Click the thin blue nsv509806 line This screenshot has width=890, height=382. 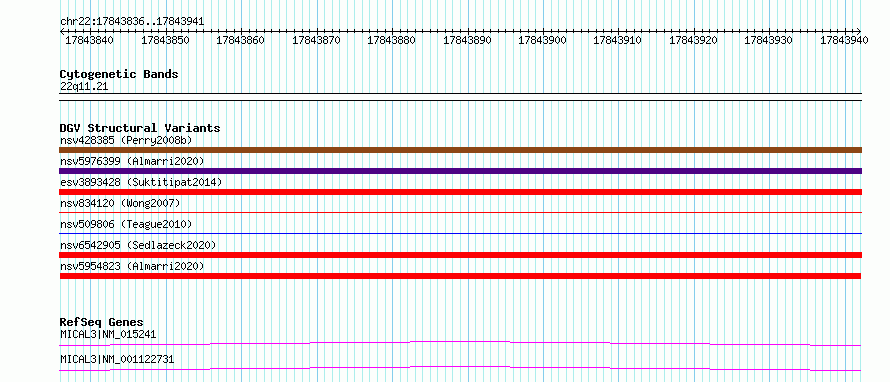(x=460, y=233)
